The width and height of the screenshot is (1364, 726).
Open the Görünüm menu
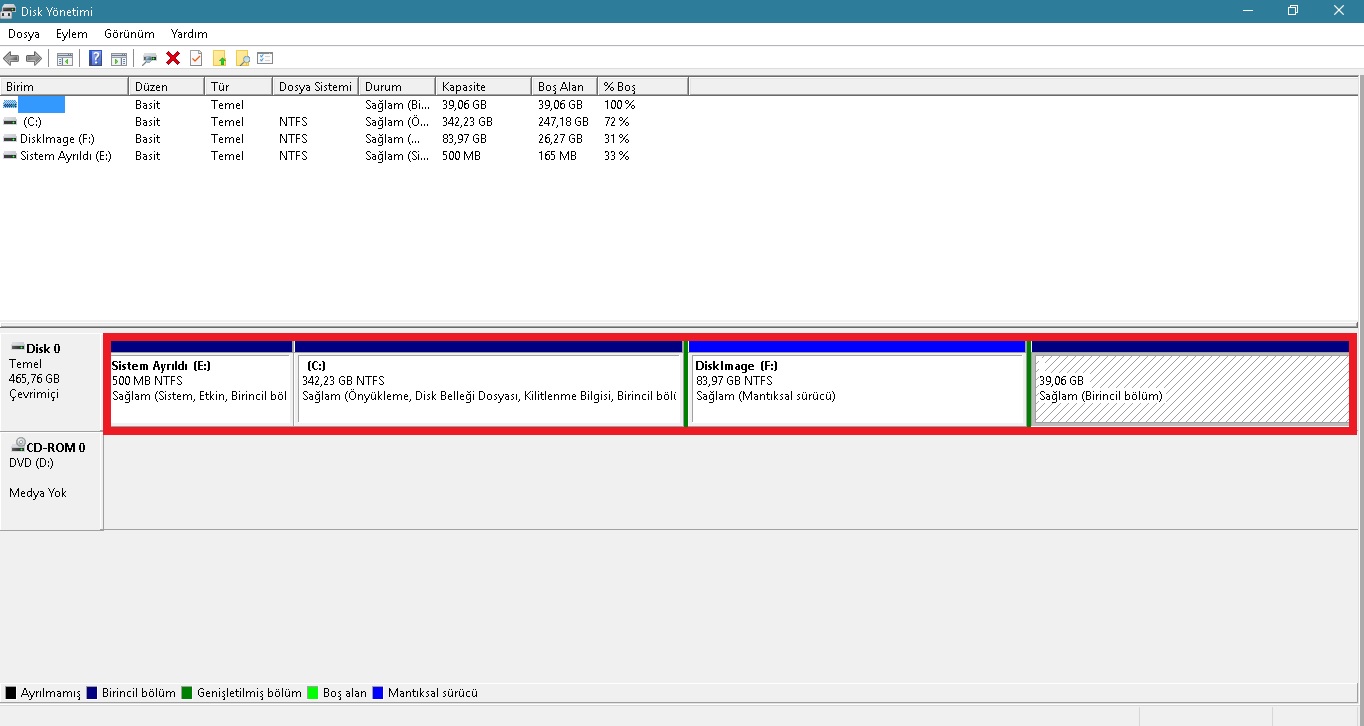pos(129,34)
